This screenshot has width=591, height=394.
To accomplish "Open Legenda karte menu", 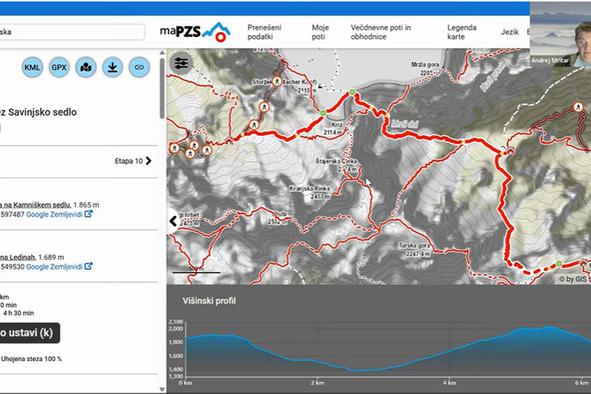I will pyautogui.click(x=462, y=32).
